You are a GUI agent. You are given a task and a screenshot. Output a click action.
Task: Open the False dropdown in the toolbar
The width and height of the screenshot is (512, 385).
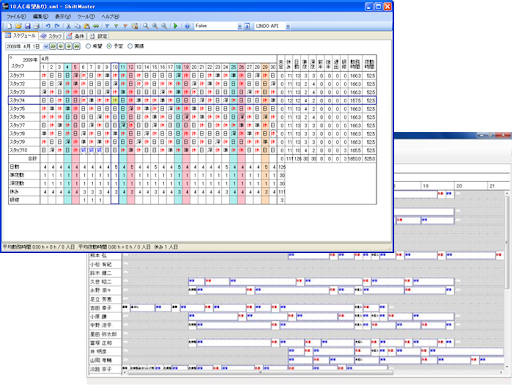click(x=240, y=26)
